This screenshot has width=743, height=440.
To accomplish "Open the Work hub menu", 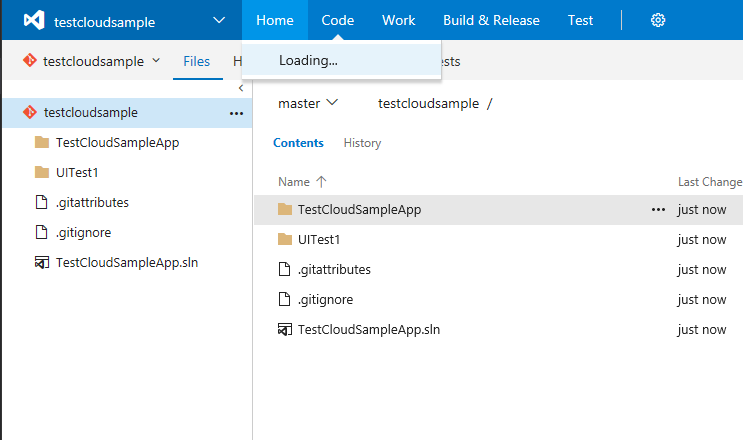I will (x=399, y=20).
